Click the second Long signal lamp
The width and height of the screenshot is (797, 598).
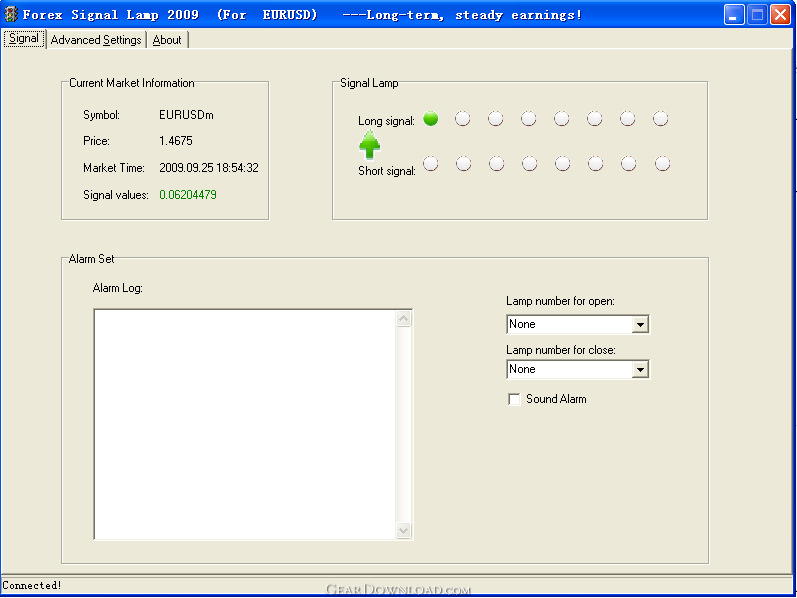[x=463, y=119]
